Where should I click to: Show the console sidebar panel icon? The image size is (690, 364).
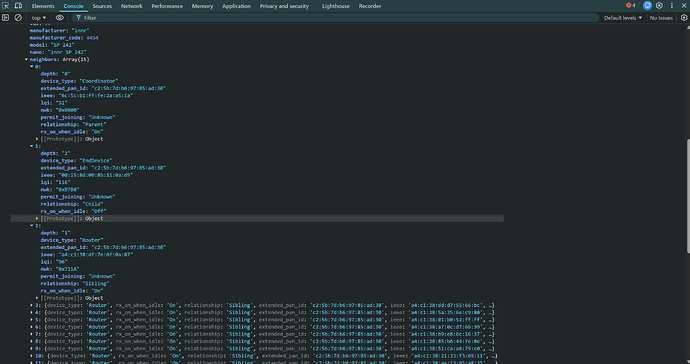pyautogui.click(x=5, y=18)
